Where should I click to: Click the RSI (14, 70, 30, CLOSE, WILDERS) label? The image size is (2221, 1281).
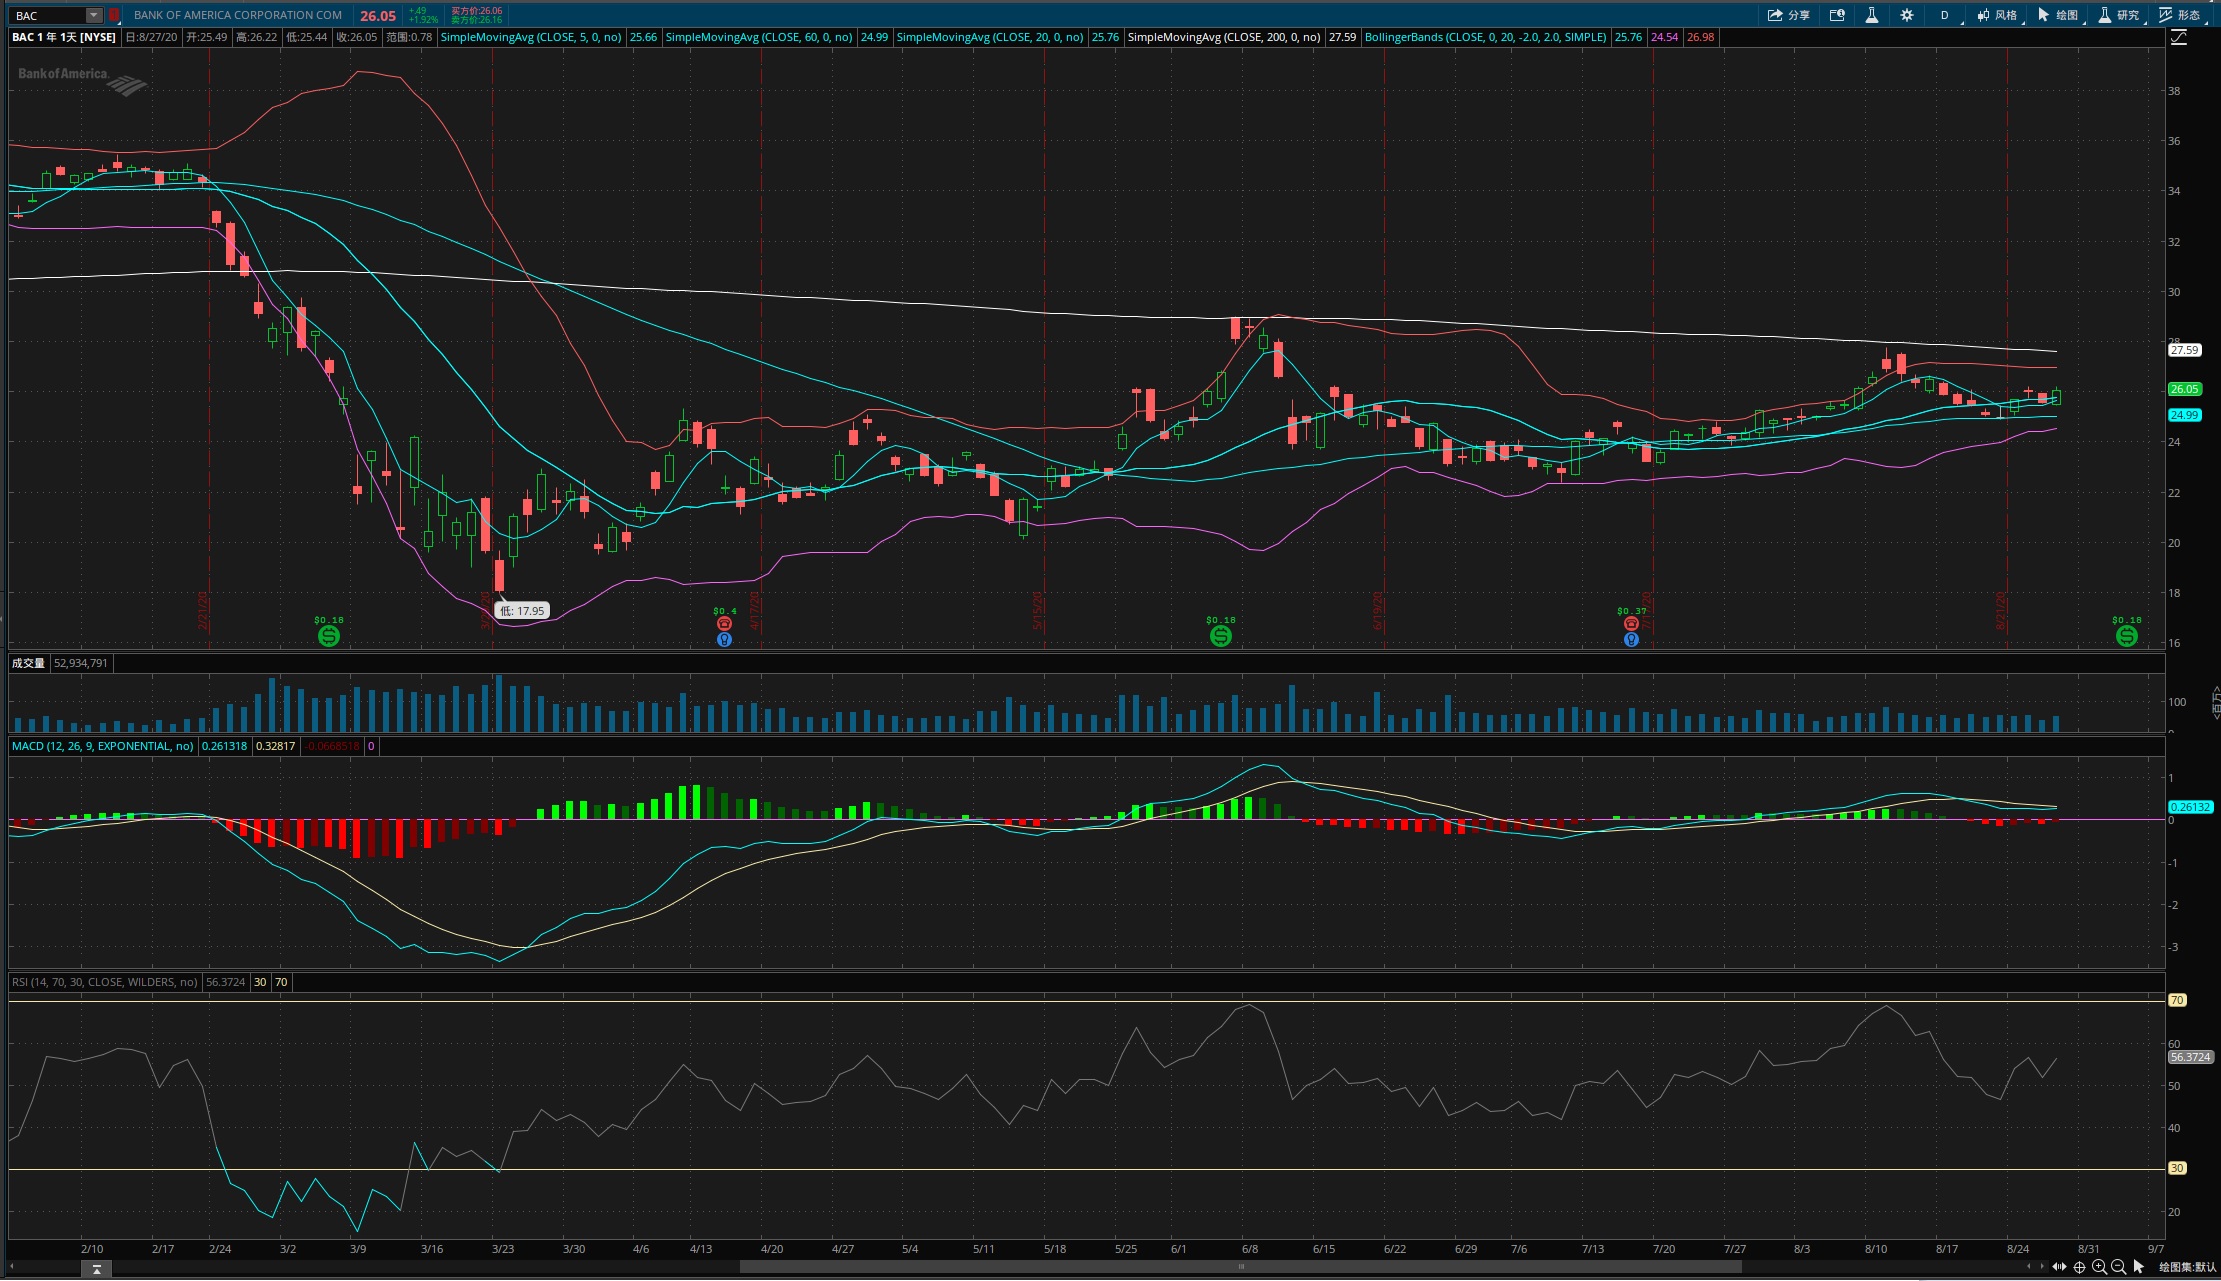click(105, 982)
